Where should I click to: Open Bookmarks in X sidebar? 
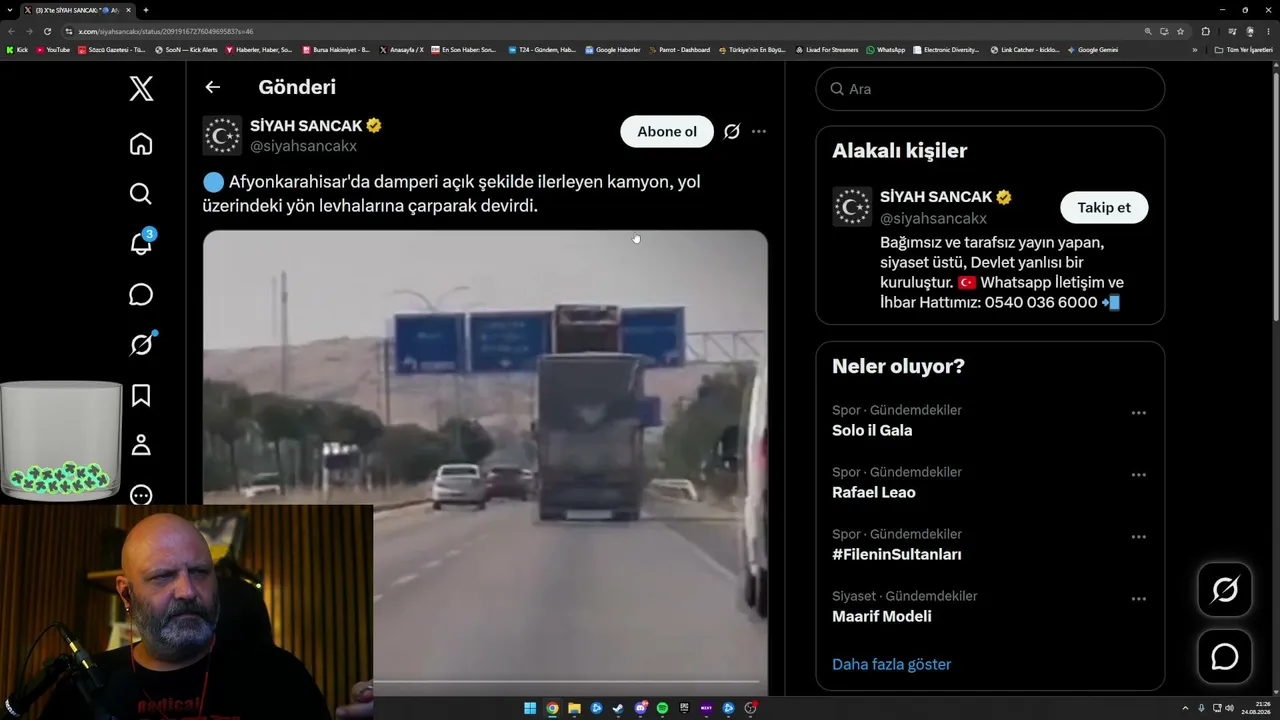141,395
